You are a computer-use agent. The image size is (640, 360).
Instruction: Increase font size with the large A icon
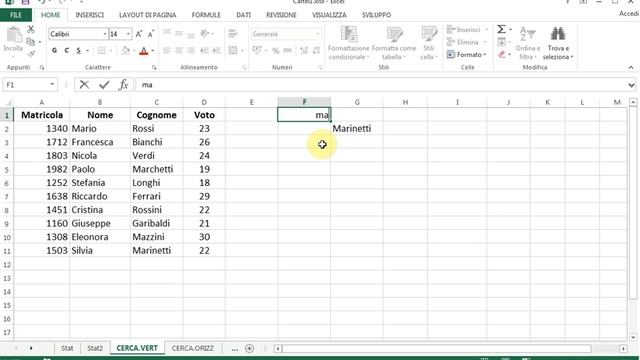click(x=139, y=34)
